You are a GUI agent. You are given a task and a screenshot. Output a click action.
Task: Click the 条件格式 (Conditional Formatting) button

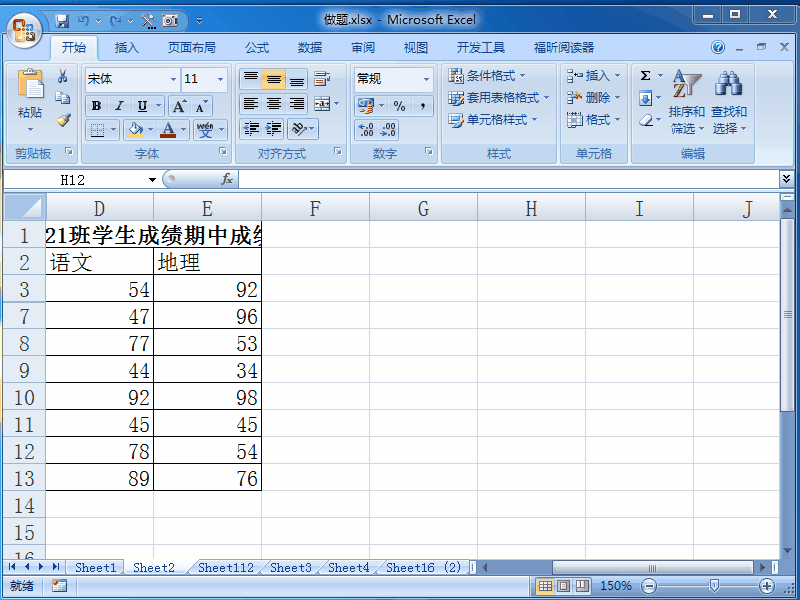tap(489, 76)
